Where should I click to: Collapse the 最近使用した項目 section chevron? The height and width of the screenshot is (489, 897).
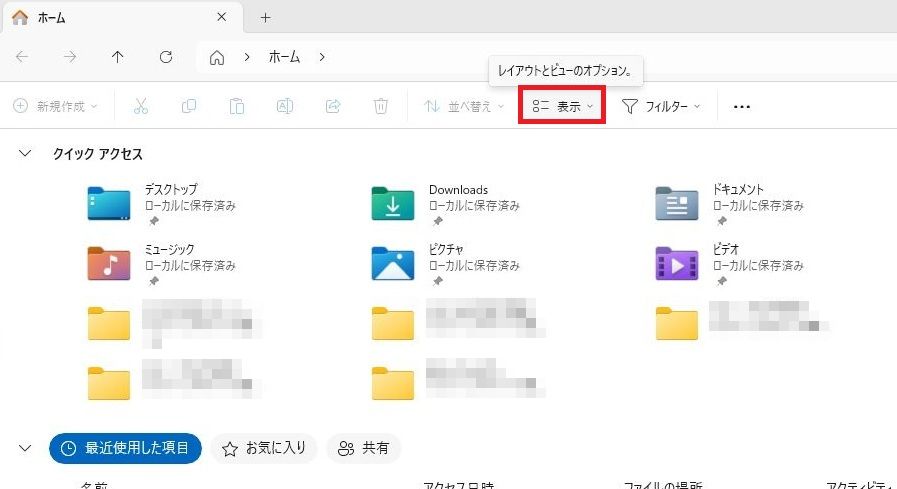click(25, 448)
